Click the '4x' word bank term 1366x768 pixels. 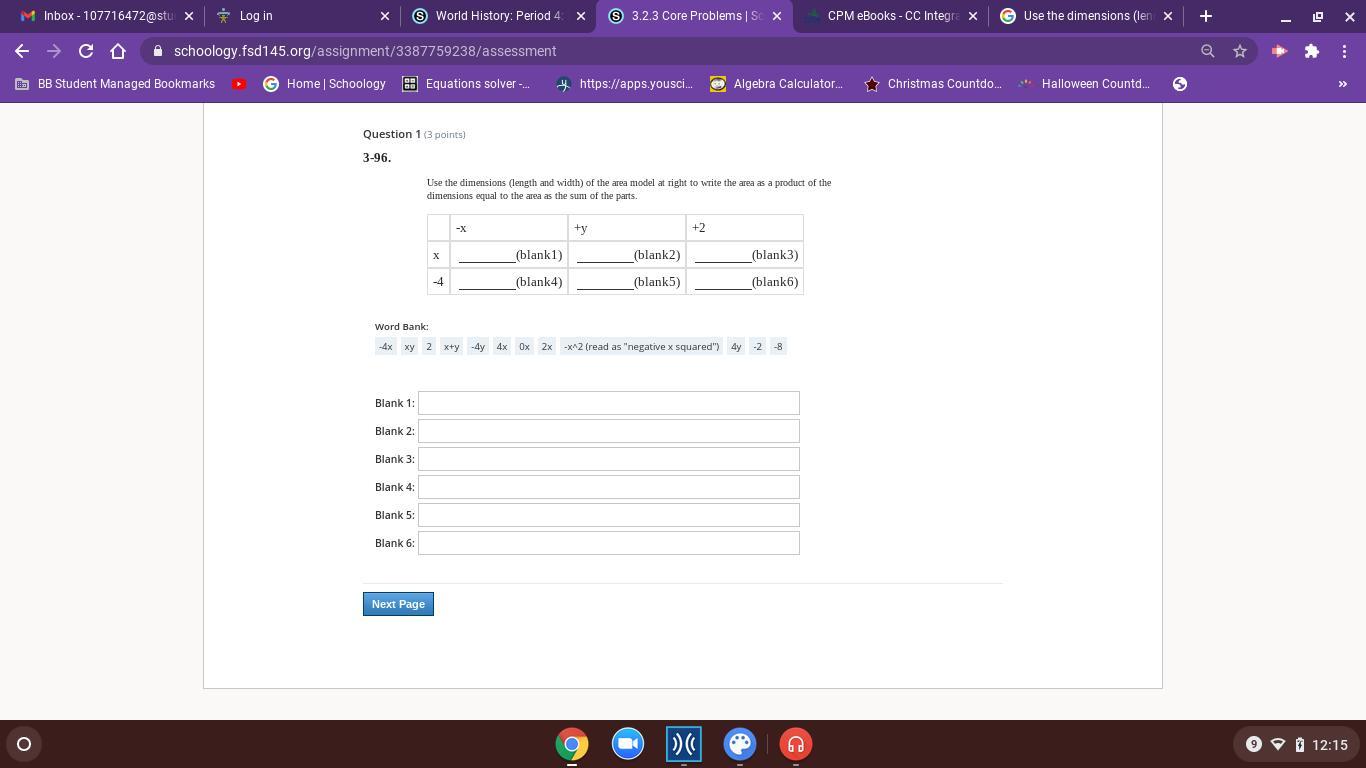[x=502, y=346]
